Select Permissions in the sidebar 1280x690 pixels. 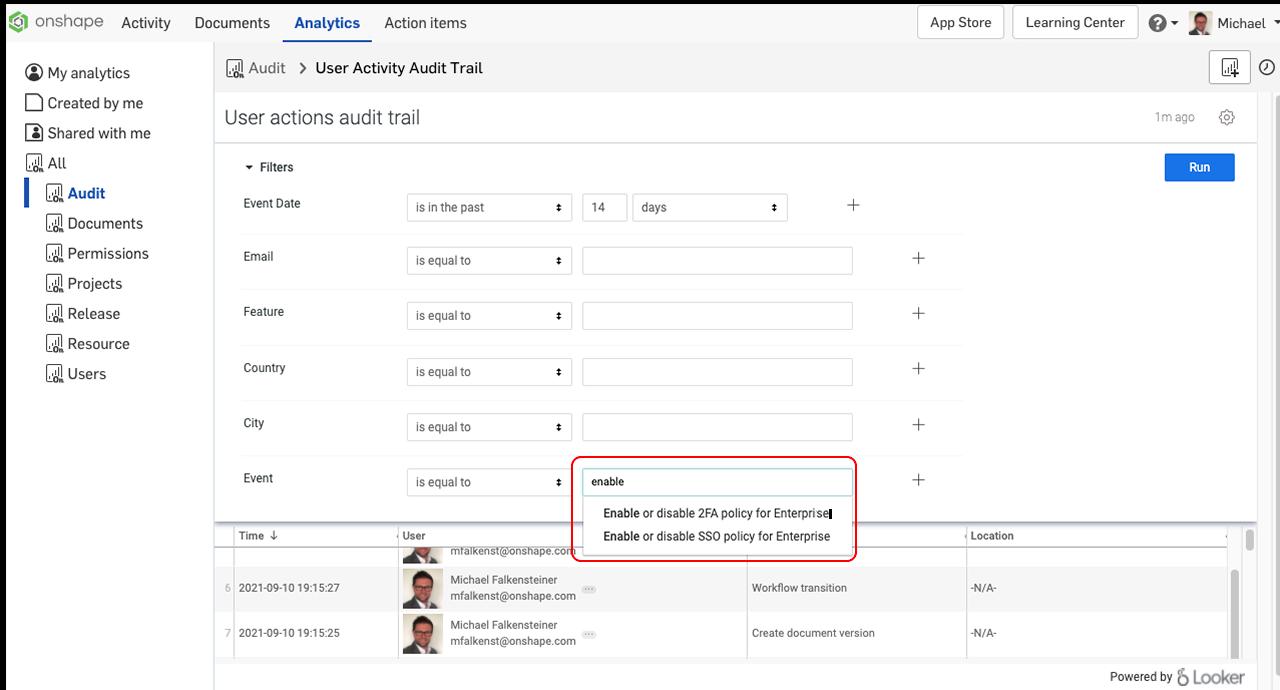click(108, 253)
